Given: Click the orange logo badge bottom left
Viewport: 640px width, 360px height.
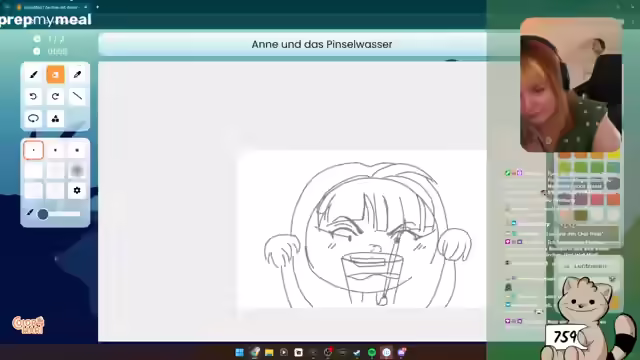Looking at the screenshot, I should (28, 325).
